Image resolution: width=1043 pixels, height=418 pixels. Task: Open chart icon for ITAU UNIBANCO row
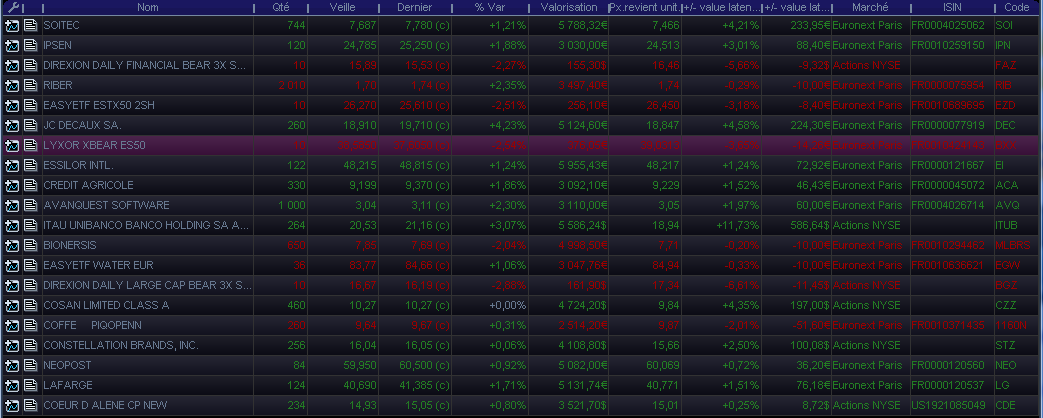(12, 226)
